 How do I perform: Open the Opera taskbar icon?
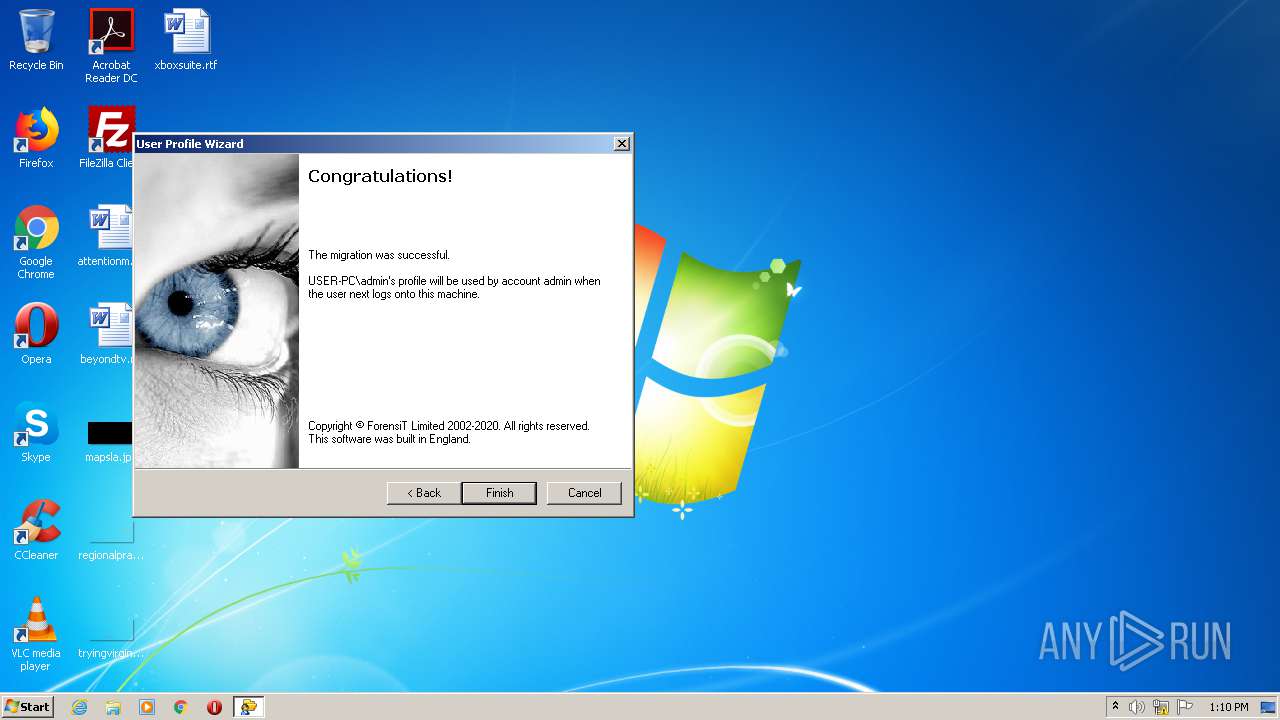tap(214, 707)
